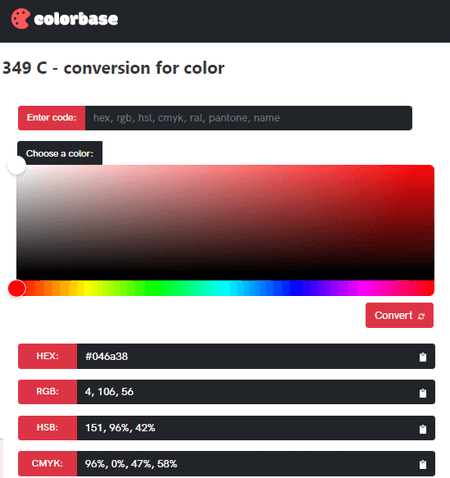Open the colorbase home link text
The width and height of the screenshot is (450, 478).
point(76,19)
